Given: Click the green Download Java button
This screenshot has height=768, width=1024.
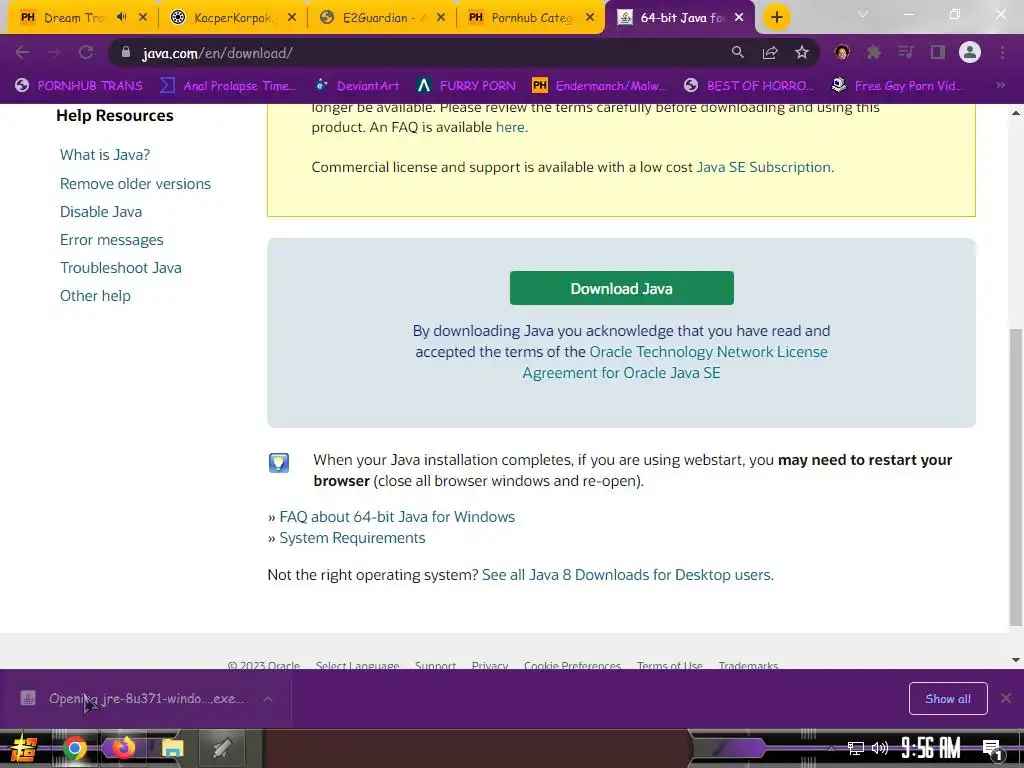Looking at the screenshot, I should click(621, 288).
